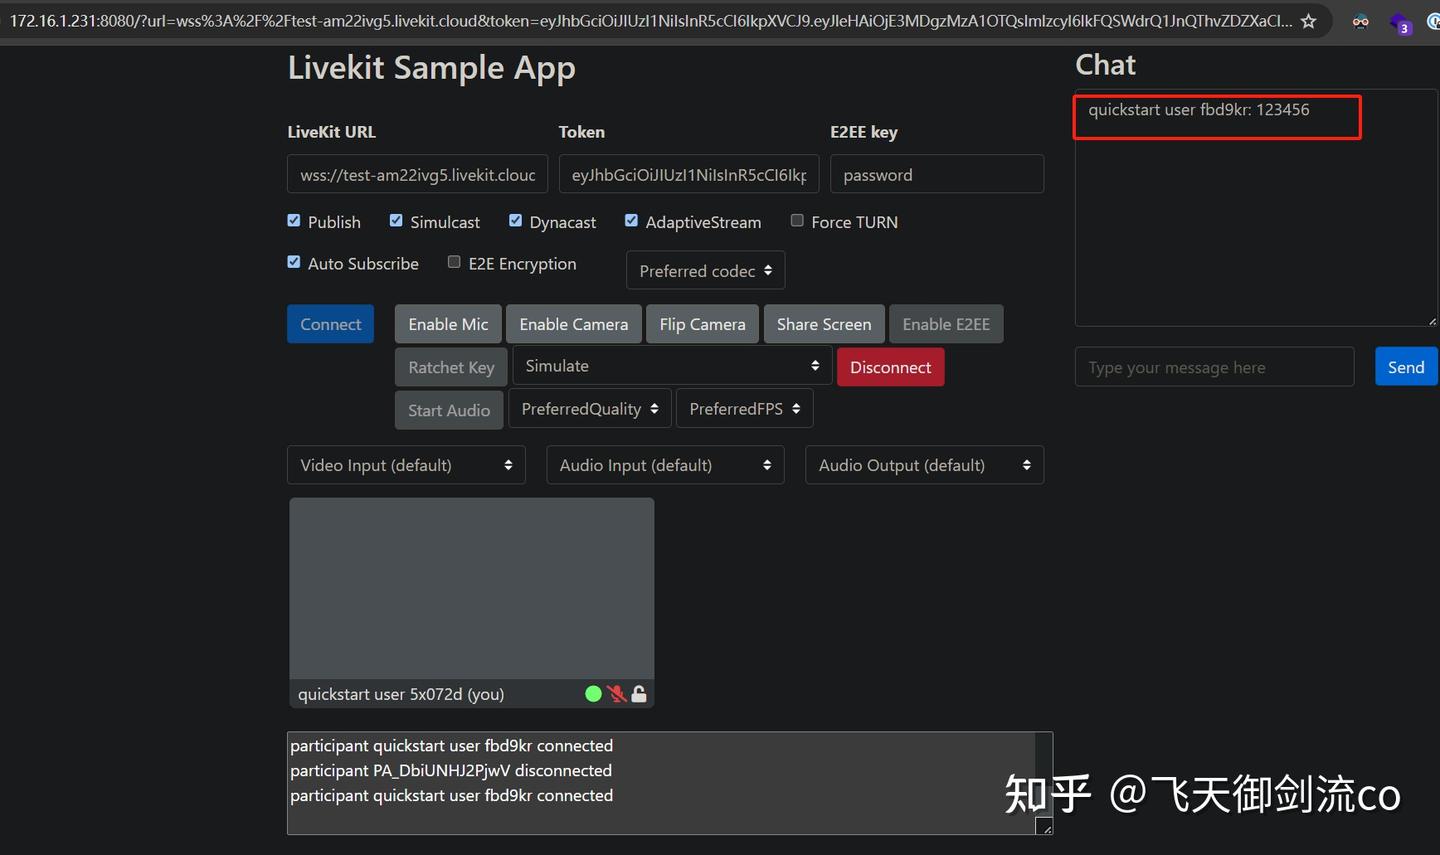Open the purple extension icon with badge 3
Viewport: 1440px width, 855px height.
[1400, 24]
